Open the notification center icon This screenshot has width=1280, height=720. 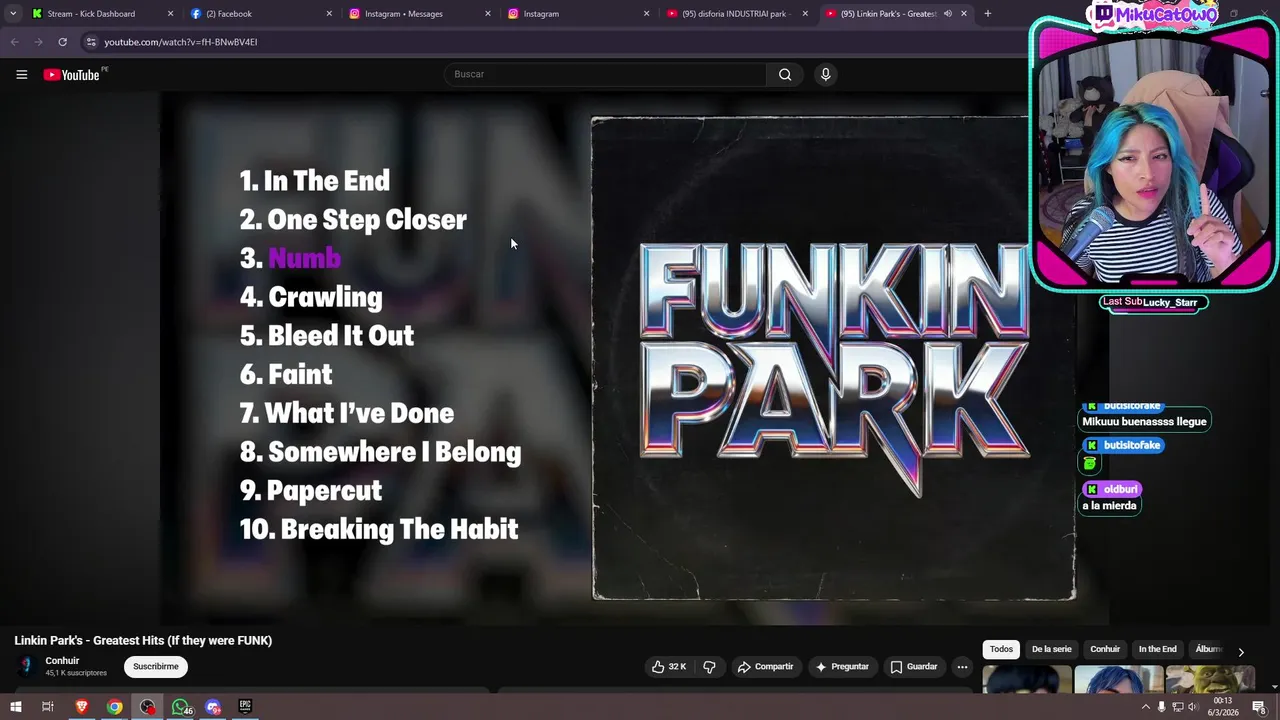coord(1259,707)
